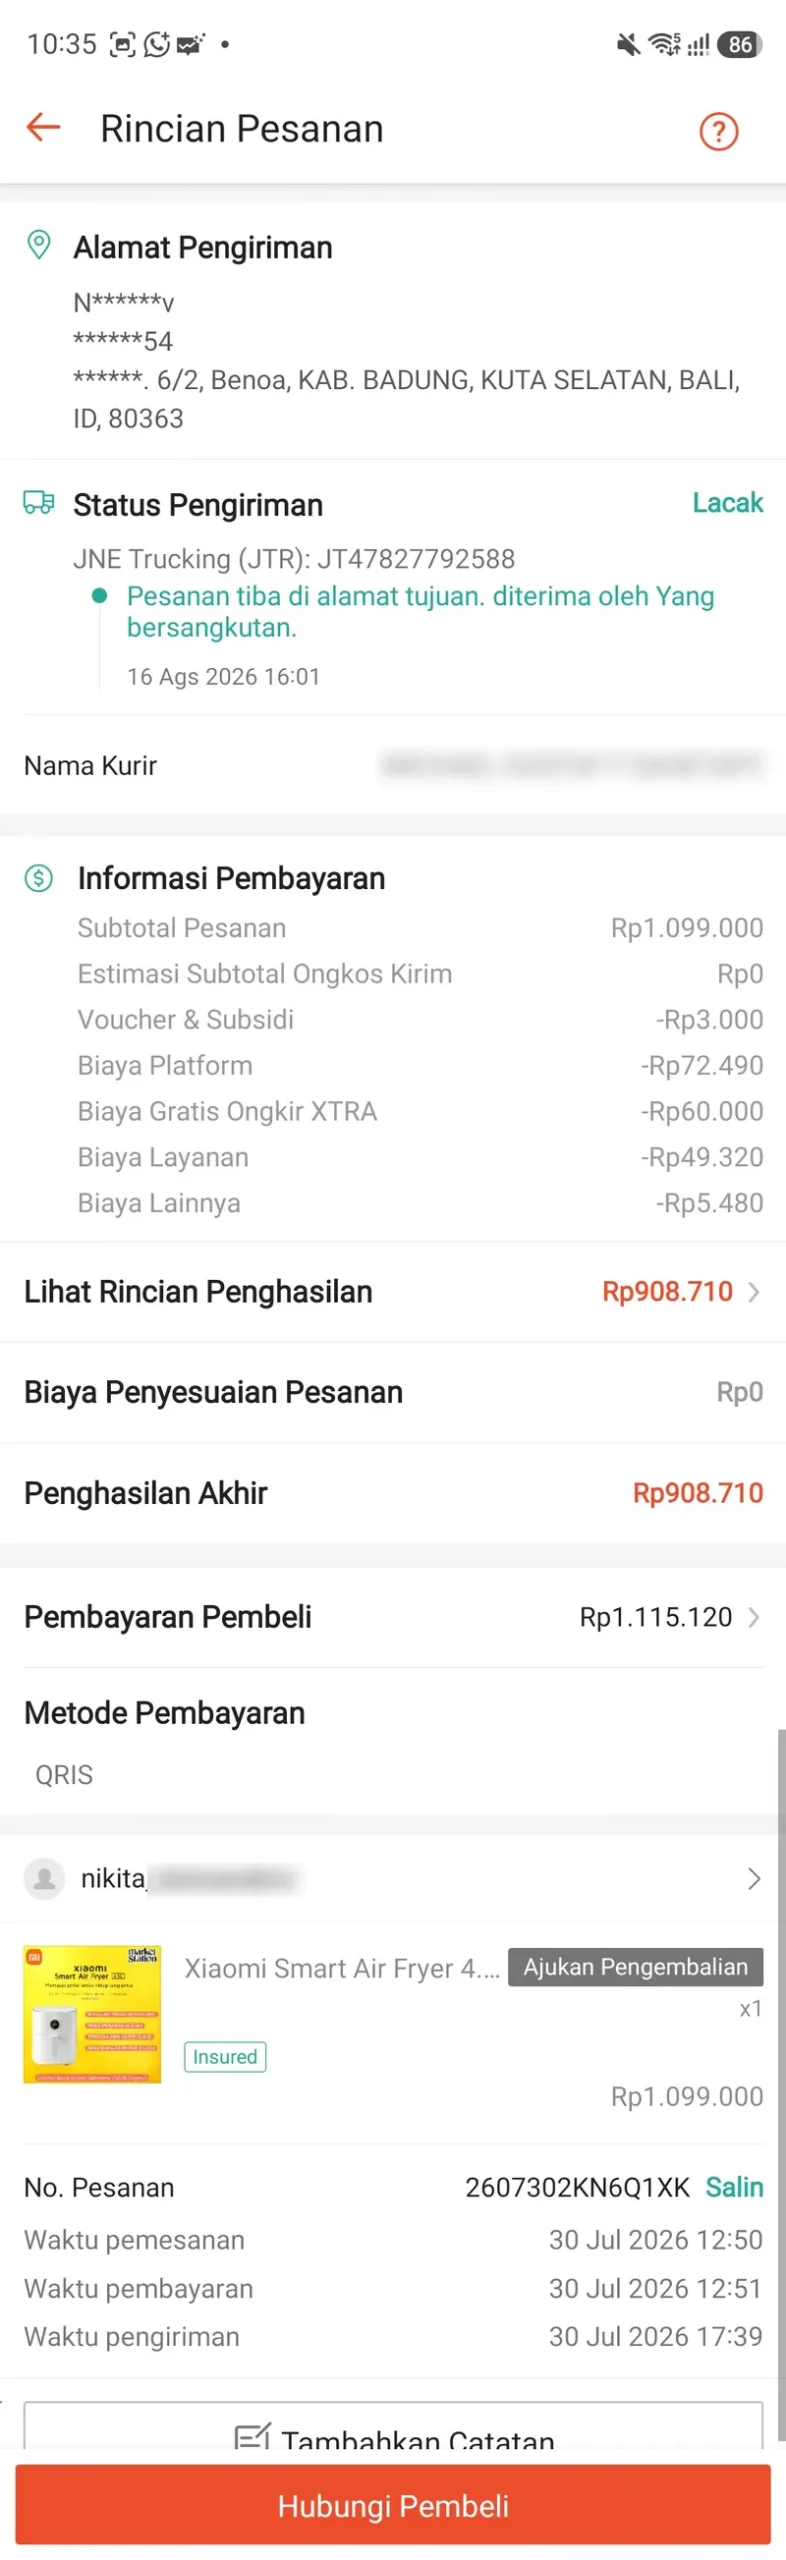Tap Lacak to track shipment
Screen dimensions: 786x2560
coord(727,502)
